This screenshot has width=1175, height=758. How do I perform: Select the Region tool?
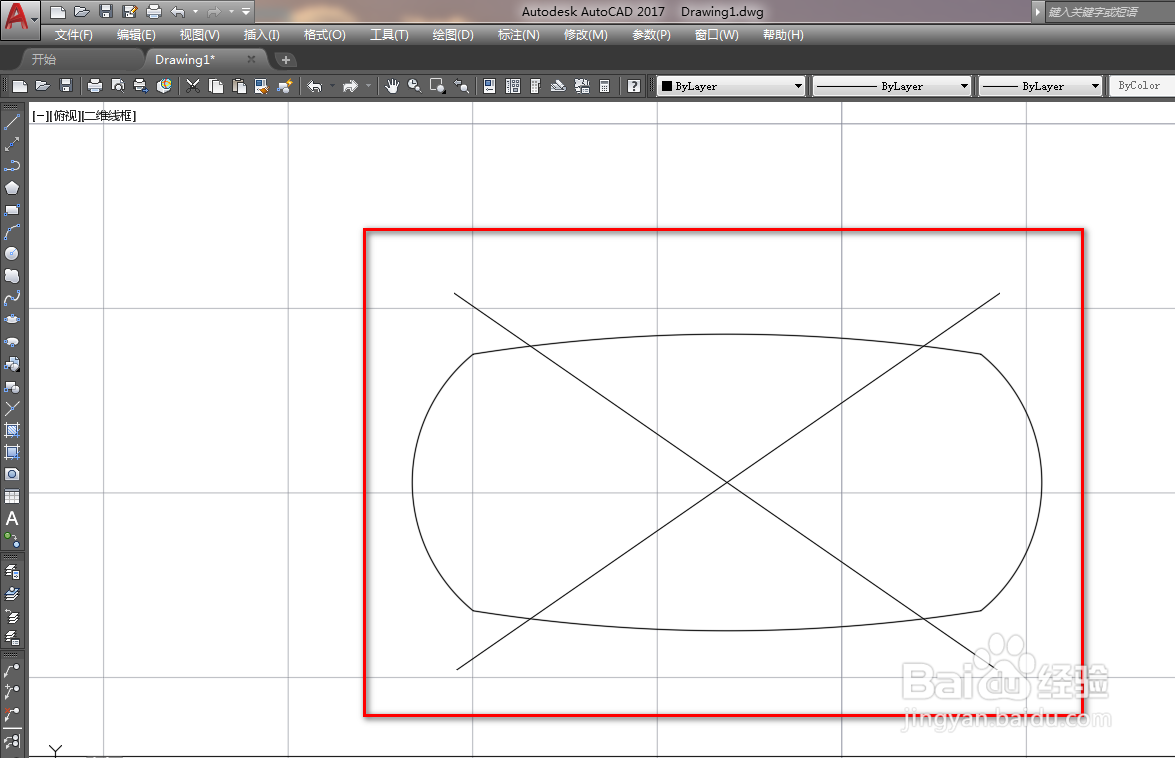click(x=12, y=474)
